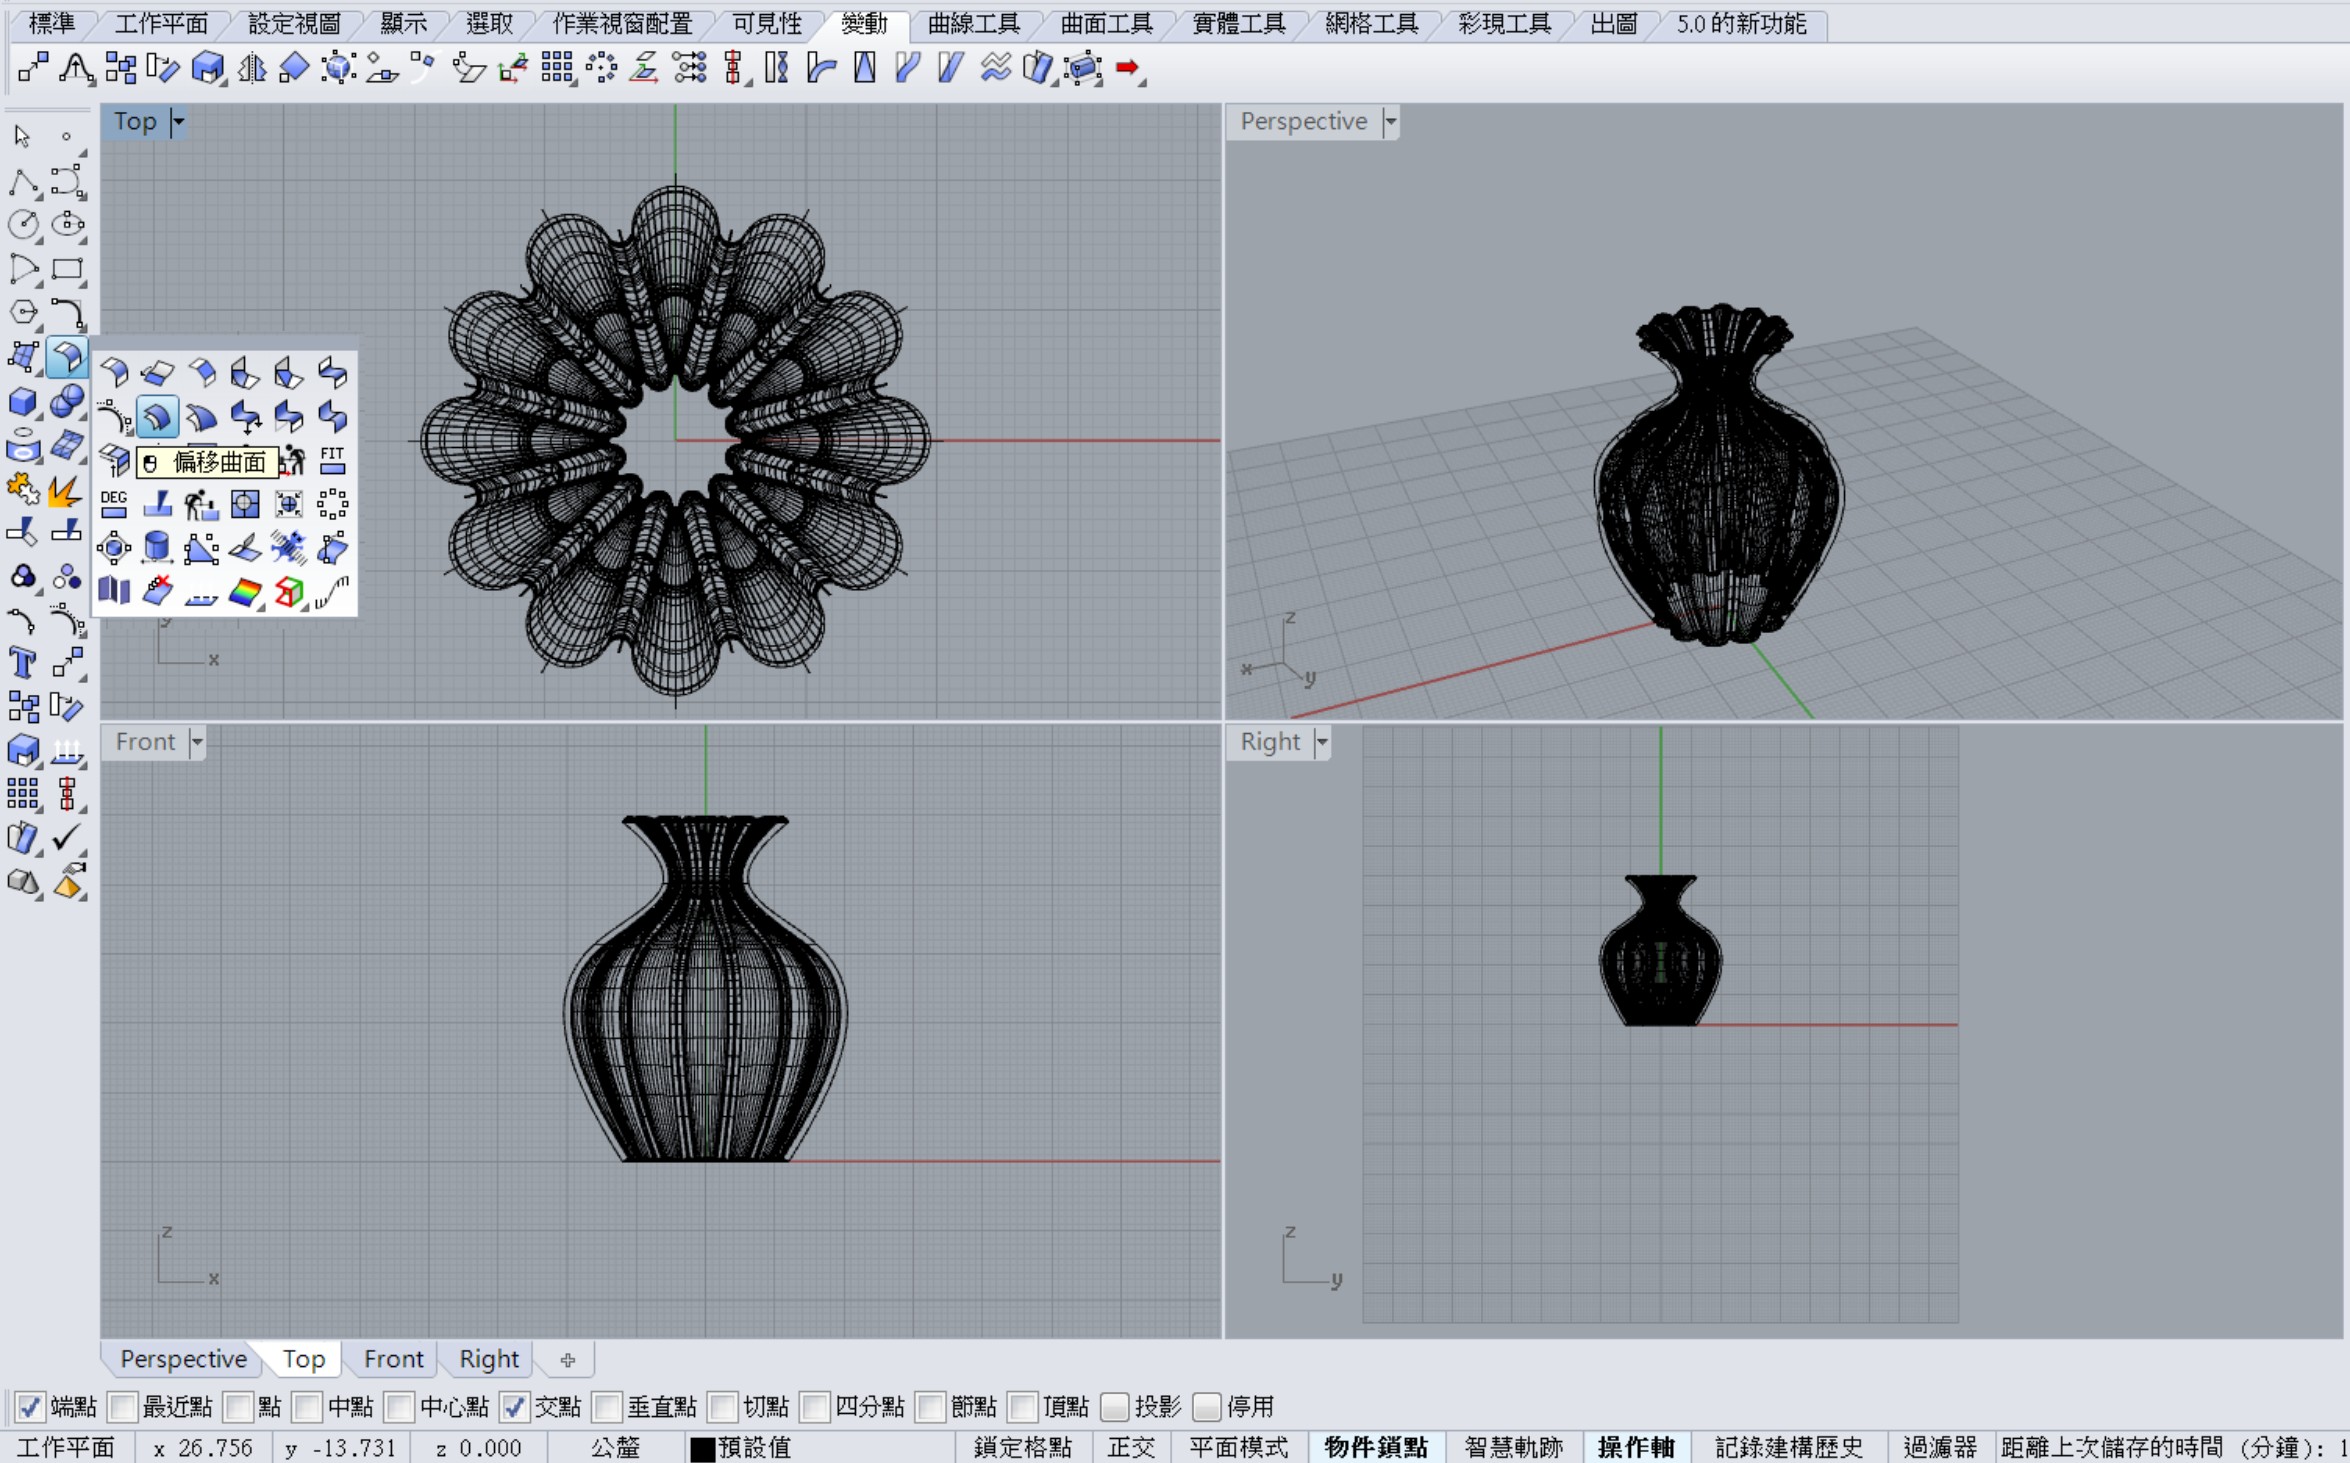Click the Text tool in left sidebar
Image resolution: width=2350 pixels, height=1463 pixels.
coord(22,662)
